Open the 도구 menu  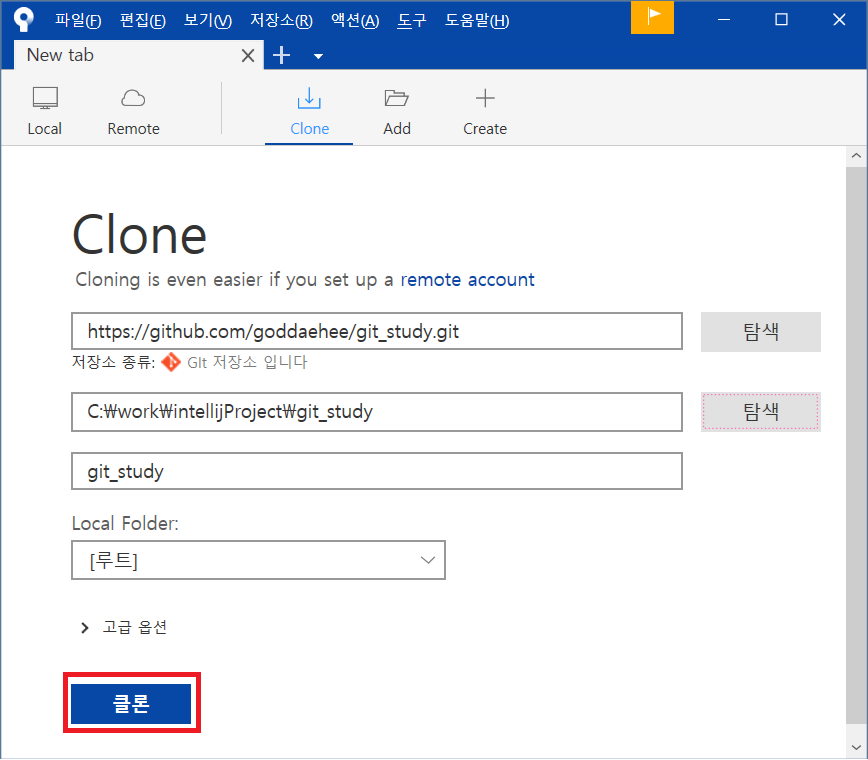(412, 20)
